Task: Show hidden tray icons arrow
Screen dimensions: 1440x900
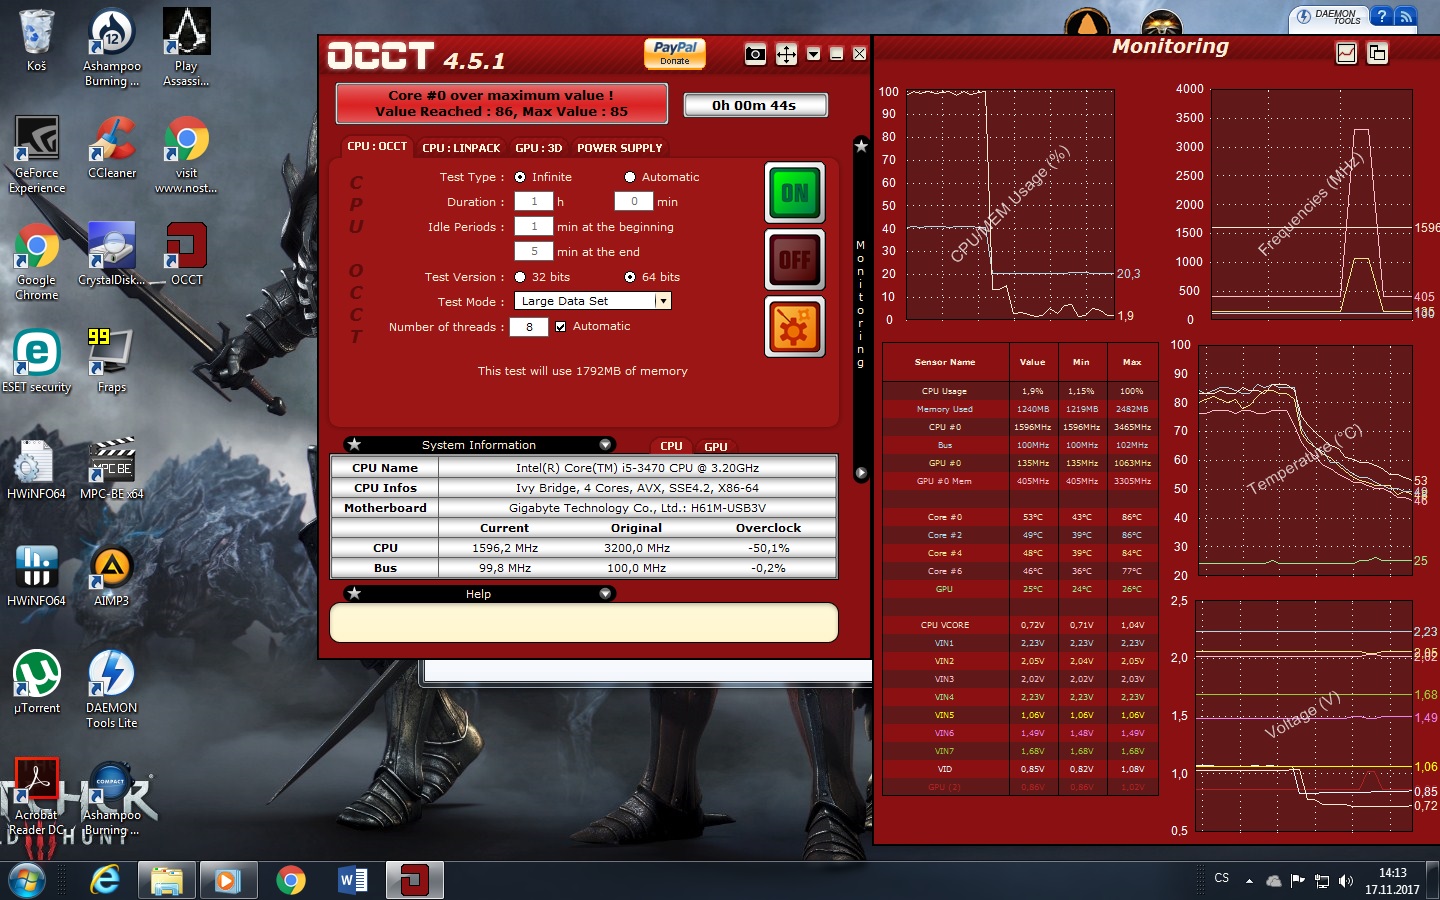Action: (1249, 881)
